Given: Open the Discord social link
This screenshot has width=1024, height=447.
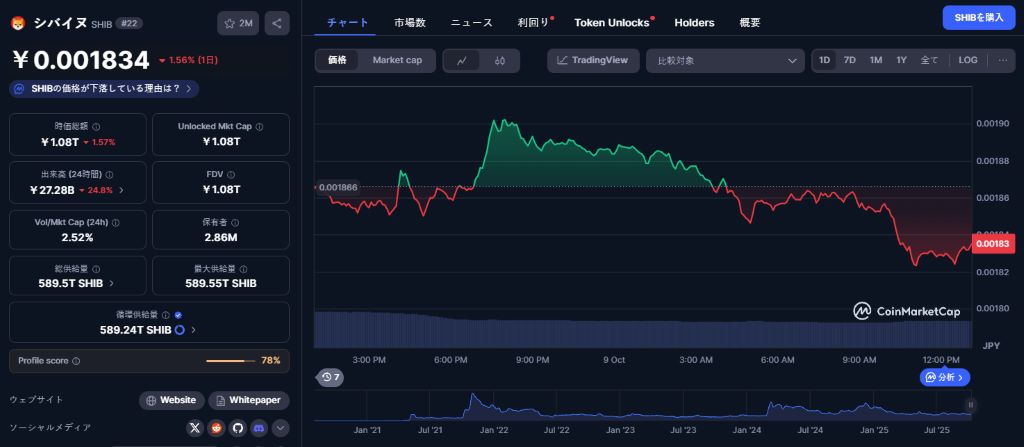Looking at the screenshot, I should coord(259,428).
